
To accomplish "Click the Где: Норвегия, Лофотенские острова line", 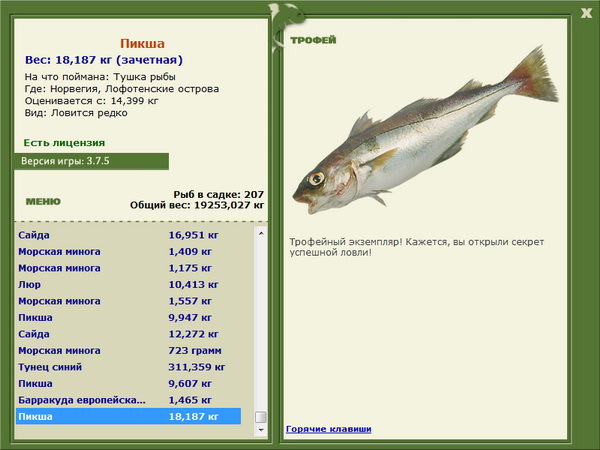I will pos(122,89).
